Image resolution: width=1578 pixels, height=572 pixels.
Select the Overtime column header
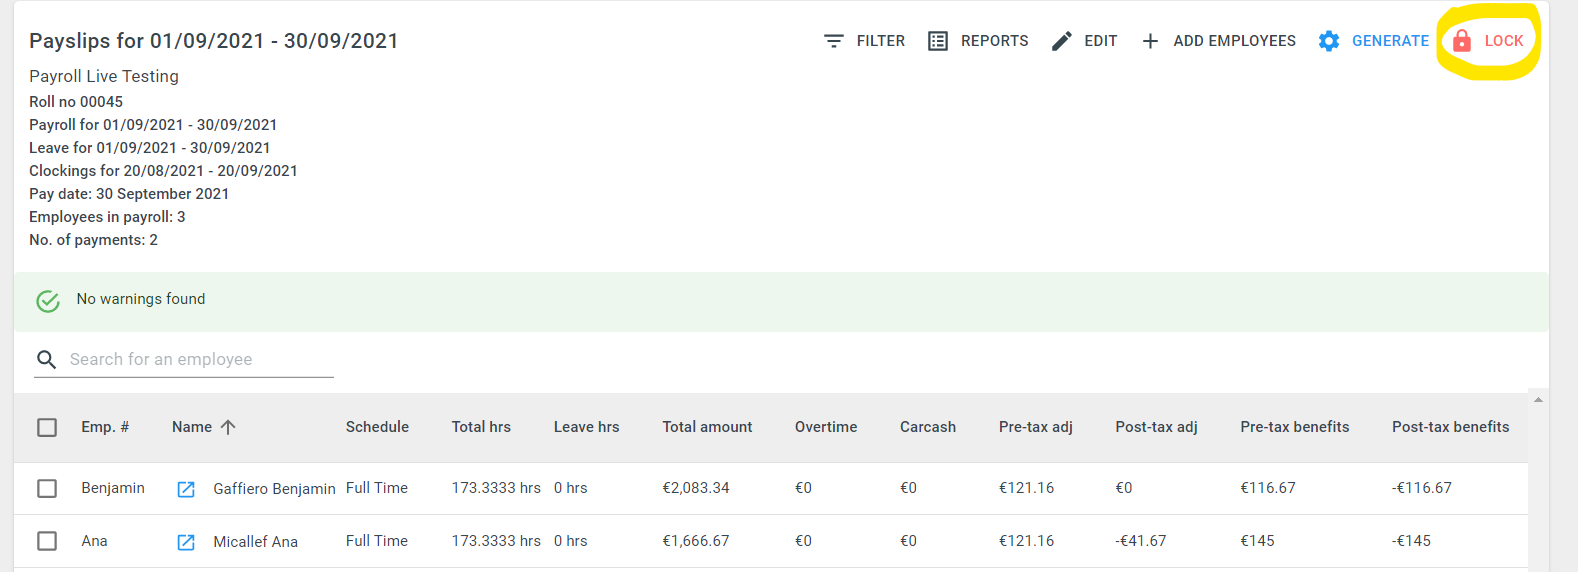pos(826,427)
